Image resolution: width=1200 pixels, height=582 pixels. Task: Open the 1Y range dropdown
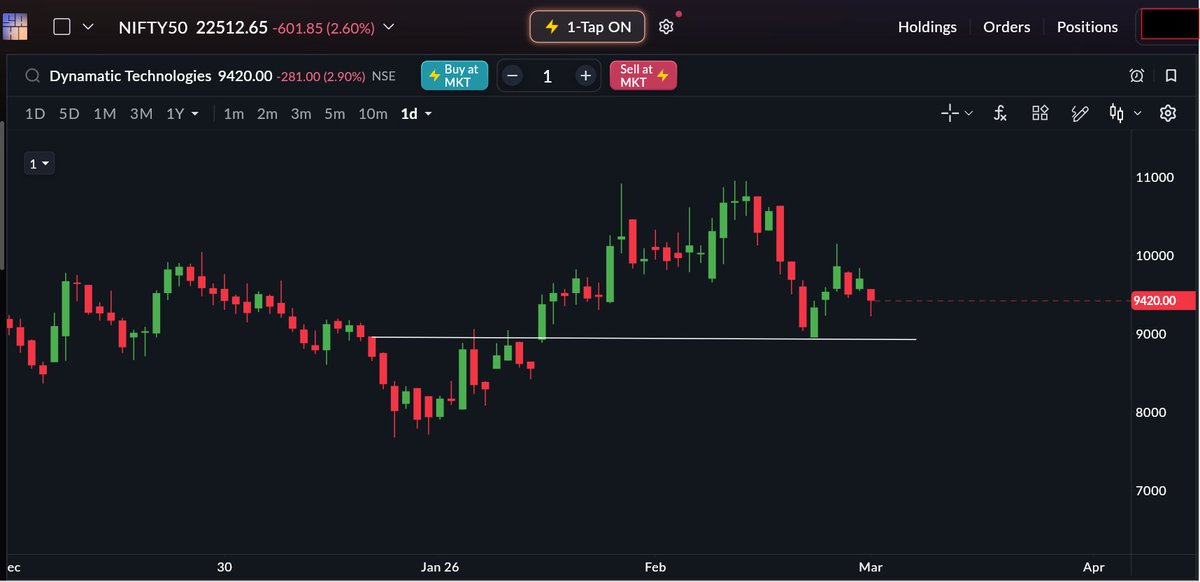click(x=182, y=114)
